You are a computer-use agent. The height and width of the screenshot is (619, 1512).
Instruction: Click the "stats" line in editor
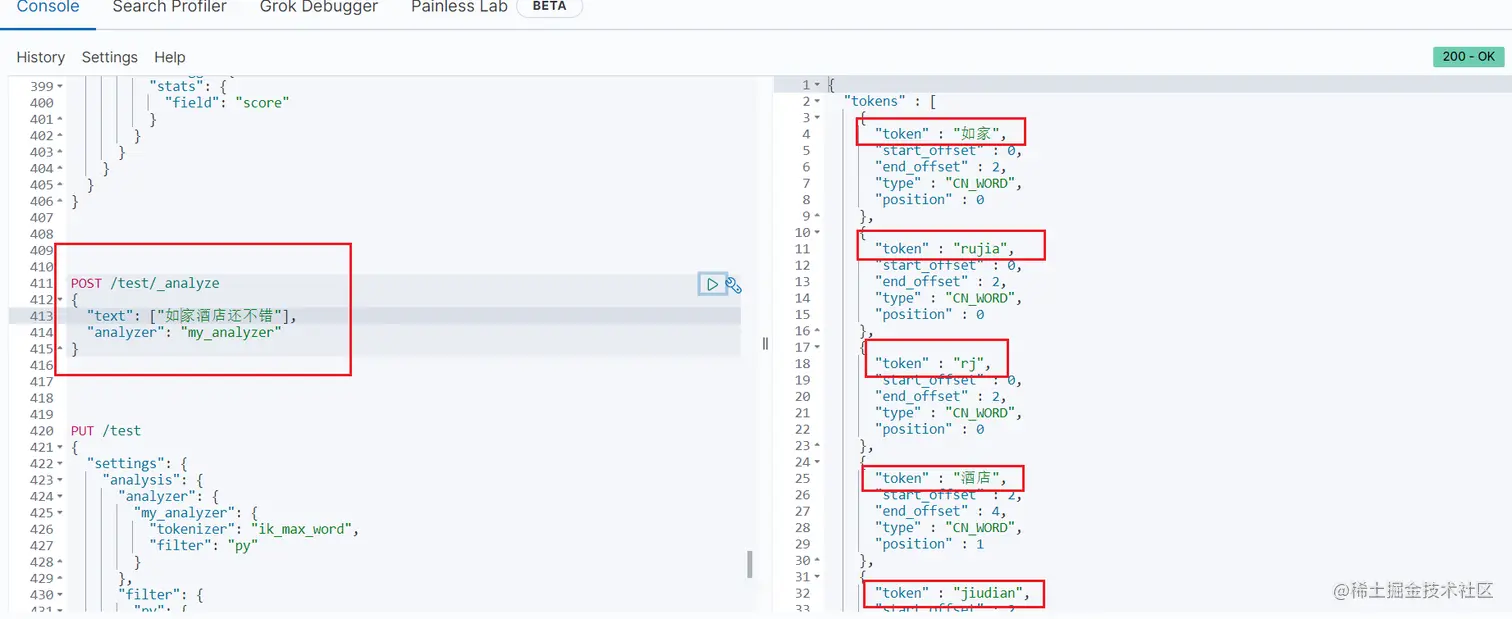[188, 86]
